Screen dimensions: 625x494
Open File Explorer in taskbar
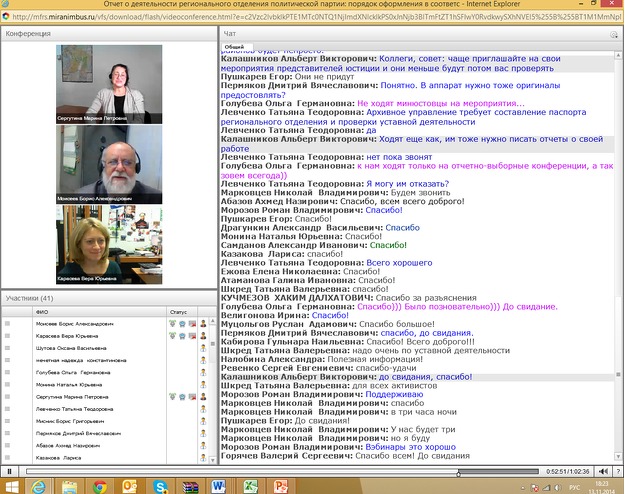point(69,487)
